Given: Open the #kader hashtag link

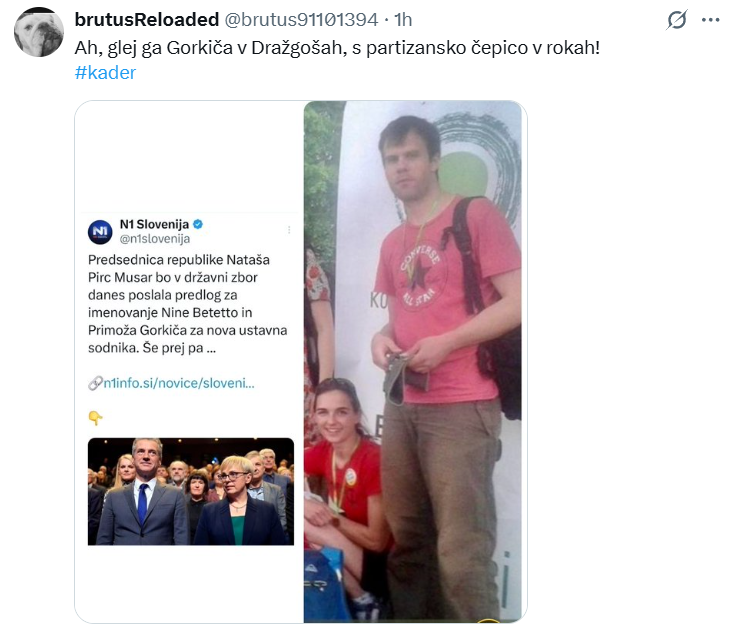Looking at the screenshot, I should point(105,73).
